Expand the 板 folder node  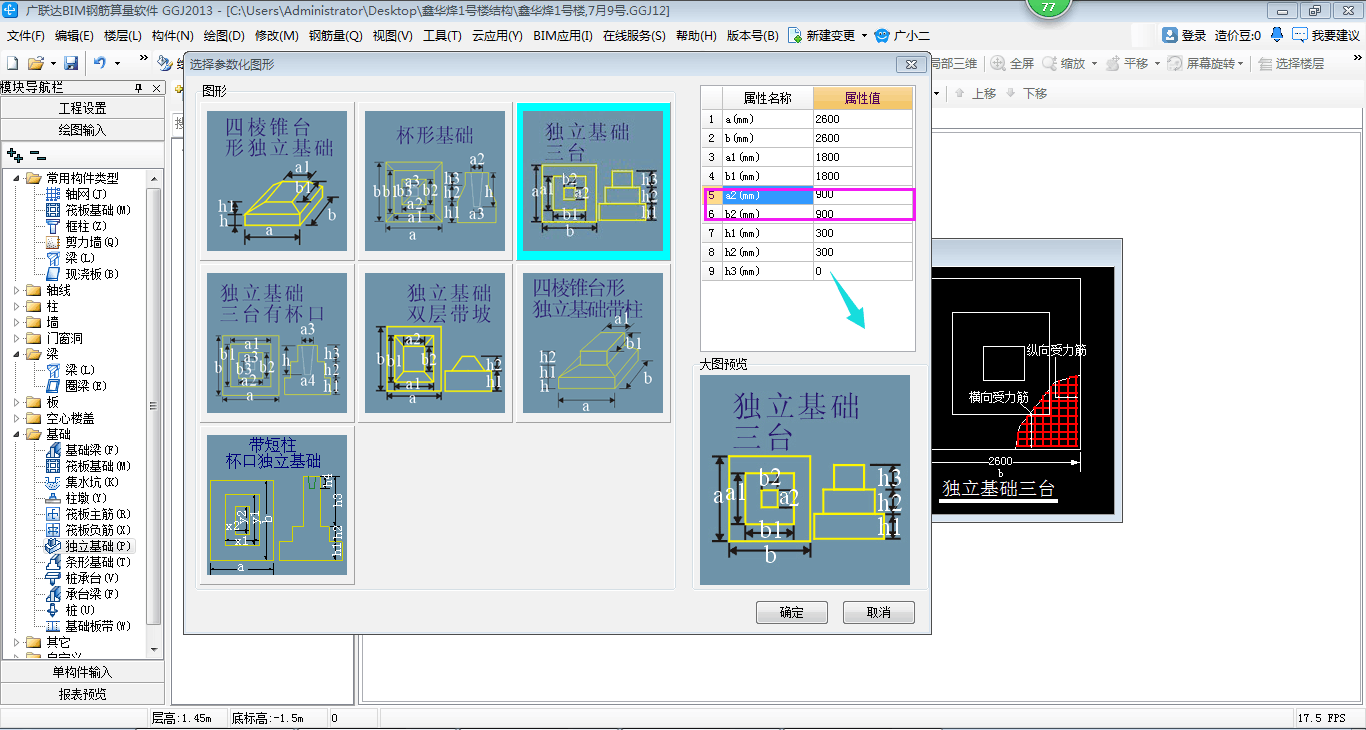17,402
